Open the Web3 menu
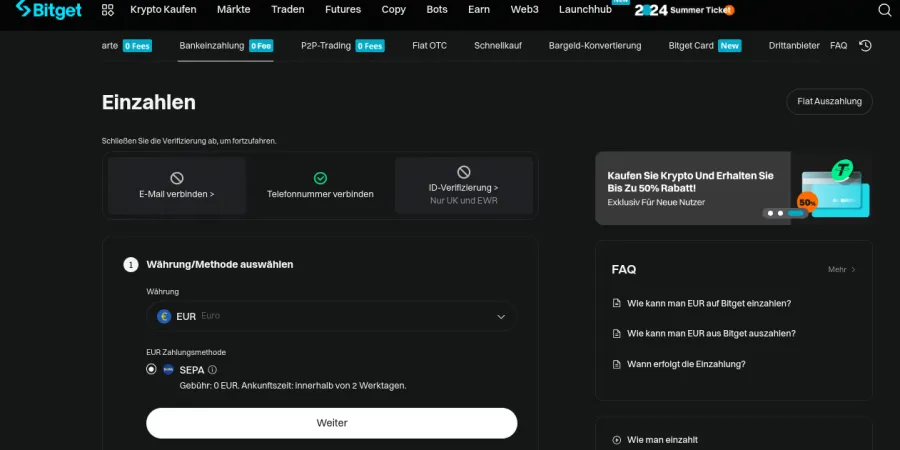 tap(525, 10)
